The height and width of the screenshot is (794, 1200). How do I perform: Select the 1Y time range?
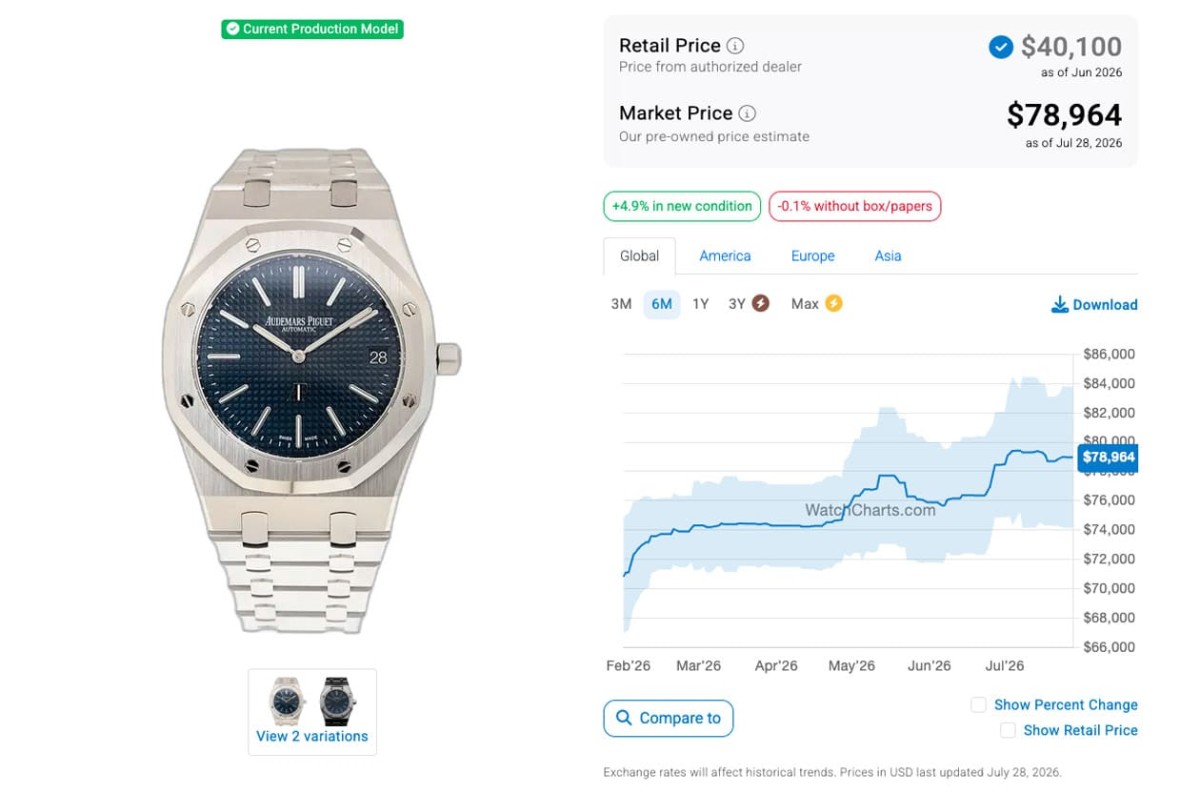tap(700, 304)
